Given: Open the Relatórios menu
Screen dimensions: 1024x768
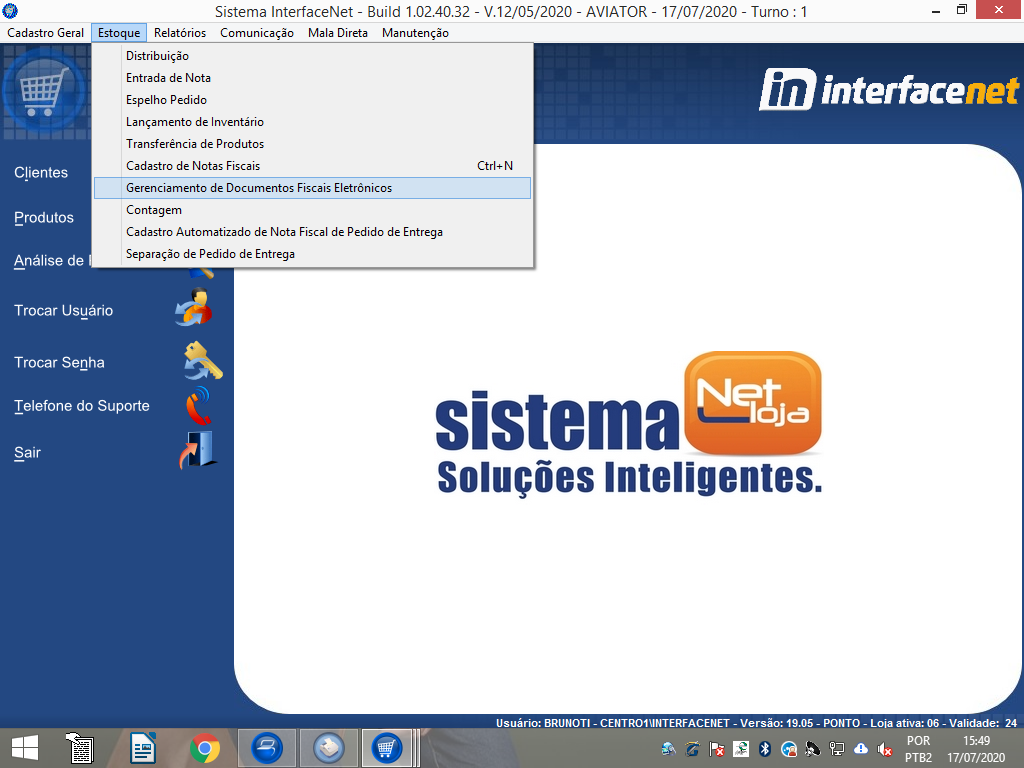Looking at the screenshot, I should coord(180,33).
